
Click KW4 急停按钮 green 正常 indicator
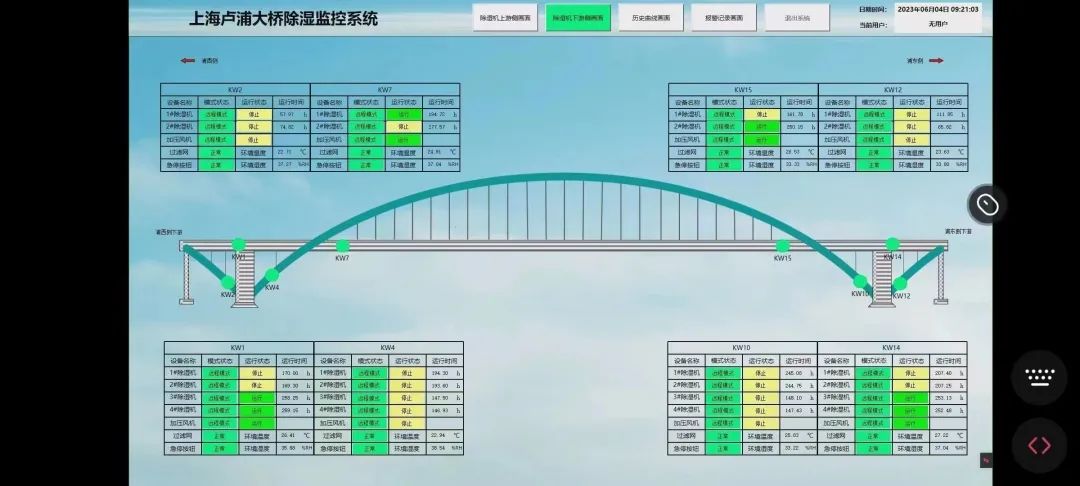370,448
